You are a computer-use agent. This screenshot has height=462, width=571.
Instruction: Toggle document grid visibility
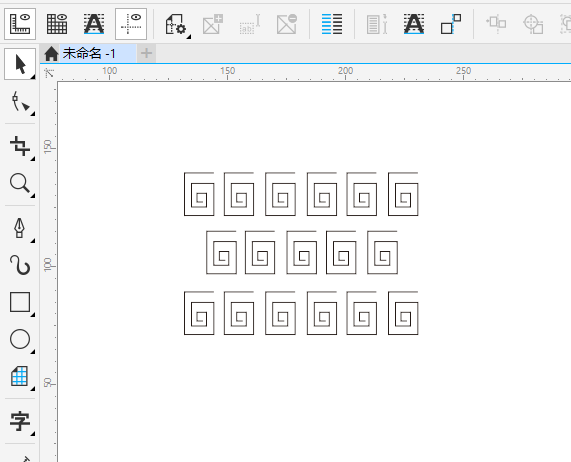click(57, 24)
